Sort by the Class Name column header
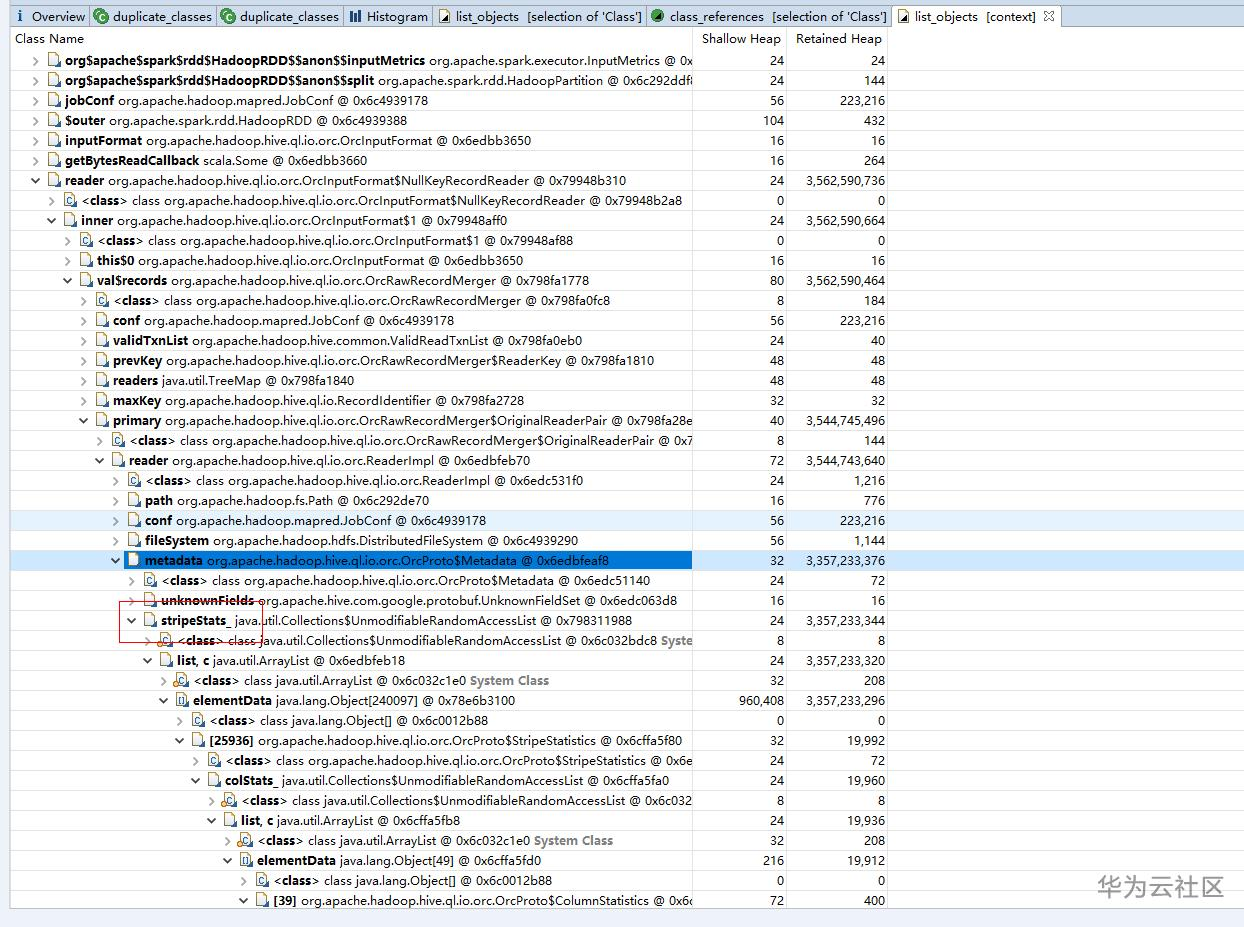The width and height of the screenshot is (1244, 927). pyautogui.click(x=50, y=38)
